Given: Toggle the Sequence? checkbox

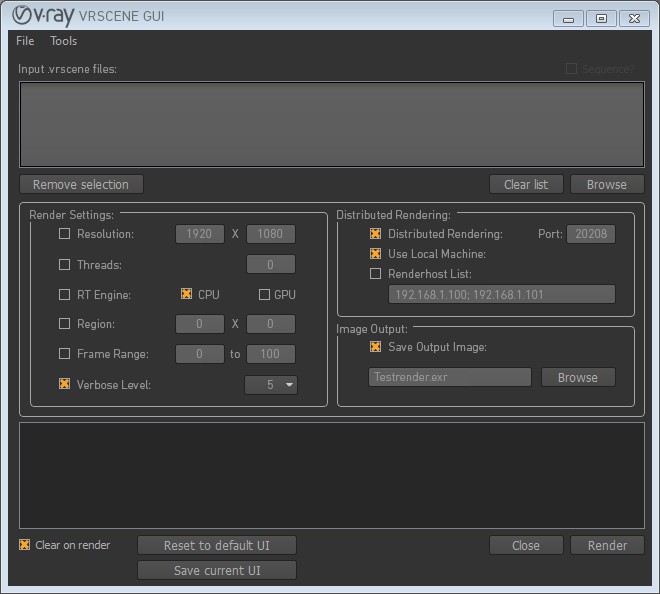Looking at the screenshot, I should click(571, 69).
